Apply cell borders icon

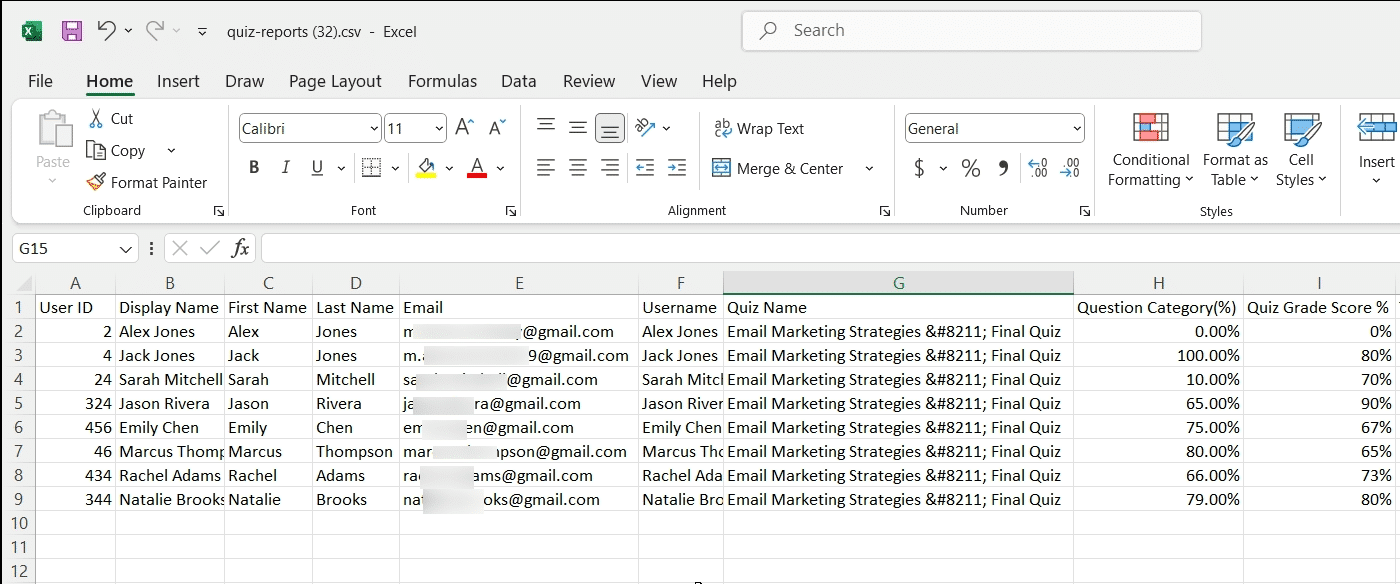[371, 168]
